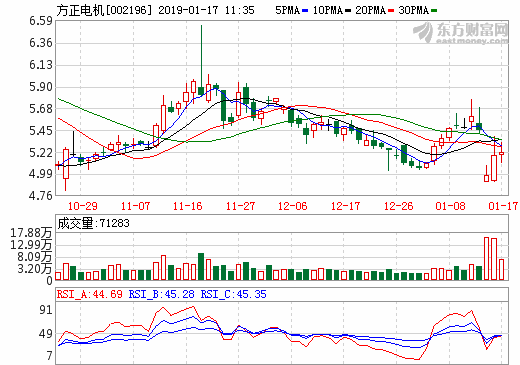Select the 10PMA legend label
Image resolution: width=520 pixels, height=365 pixels.
tap(328, 10)
